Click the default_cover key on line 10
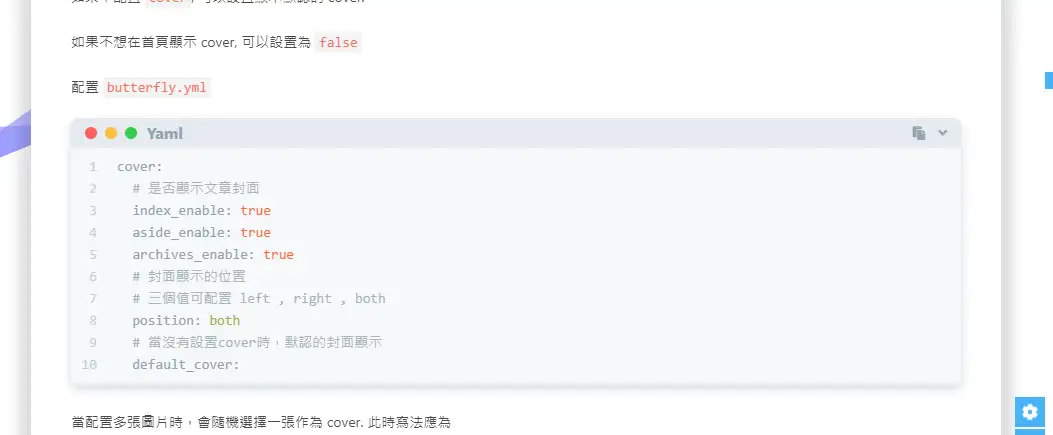This screenshot has width=1053, height=435. pos(185,365)
